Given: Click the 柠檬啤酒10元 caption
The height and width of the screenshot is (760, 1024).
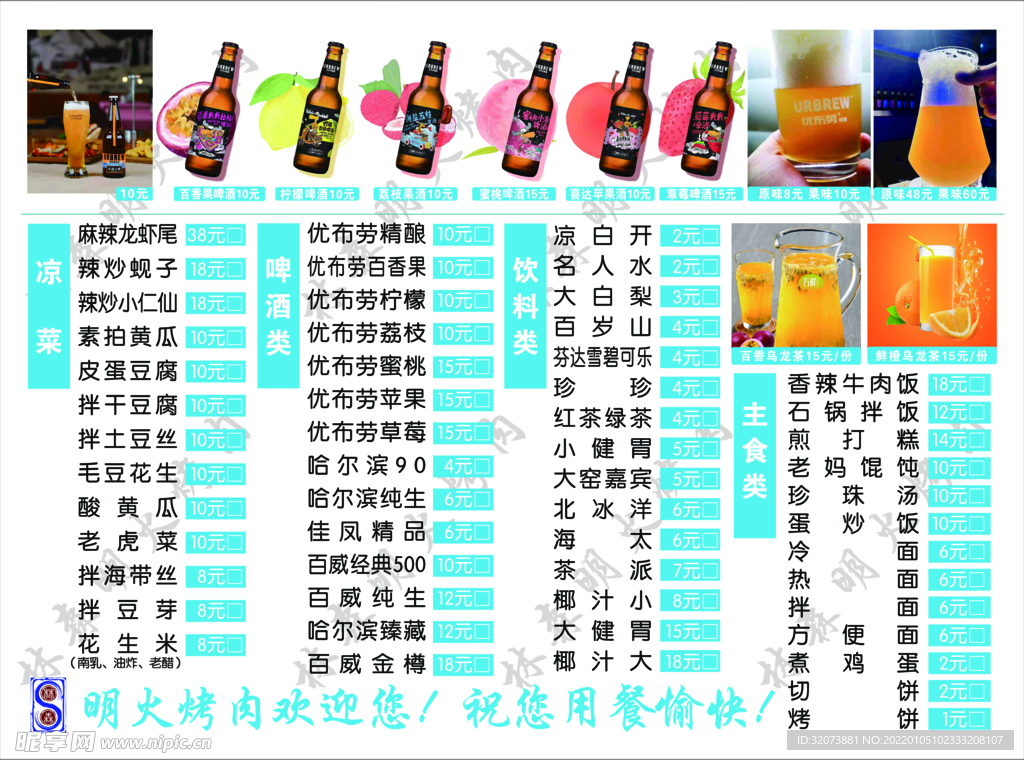Looking at the screenshot, I should [317, 194].
